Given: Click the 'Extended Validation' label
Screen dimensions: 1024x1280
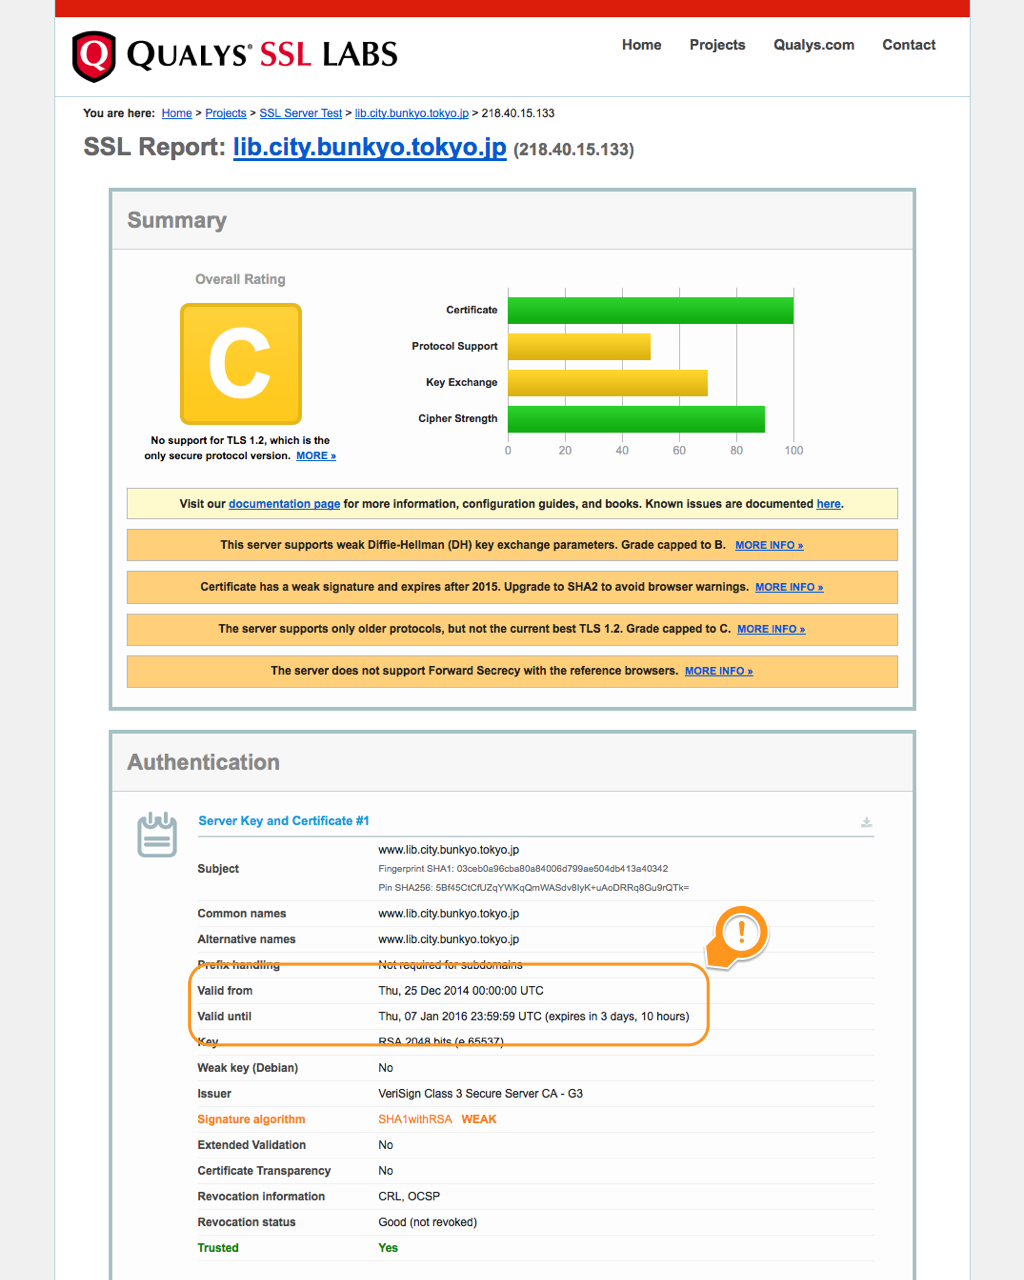Looking at the screenshot, I should pos(252,1146).
